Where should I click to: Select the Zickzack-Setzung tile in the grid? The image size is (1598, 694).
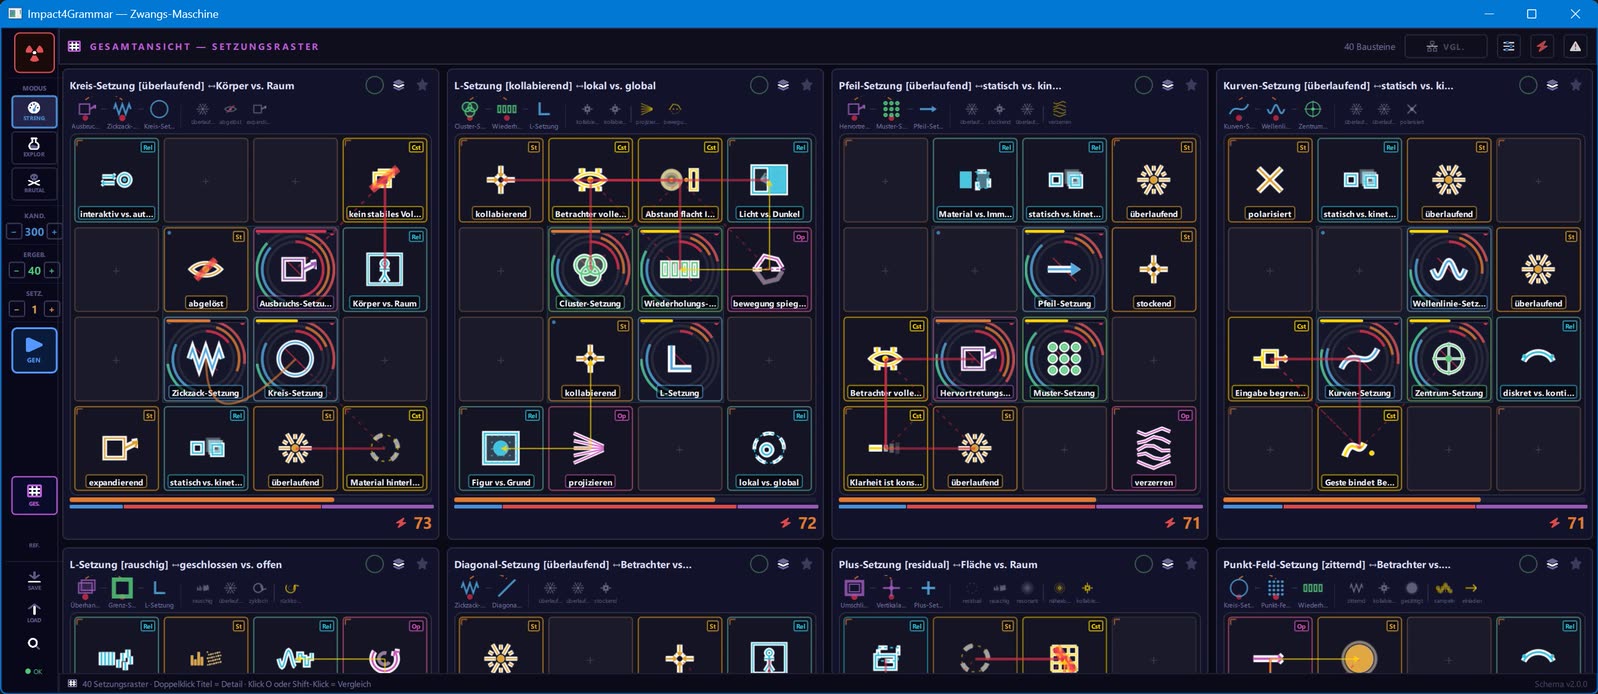point(205,360)
